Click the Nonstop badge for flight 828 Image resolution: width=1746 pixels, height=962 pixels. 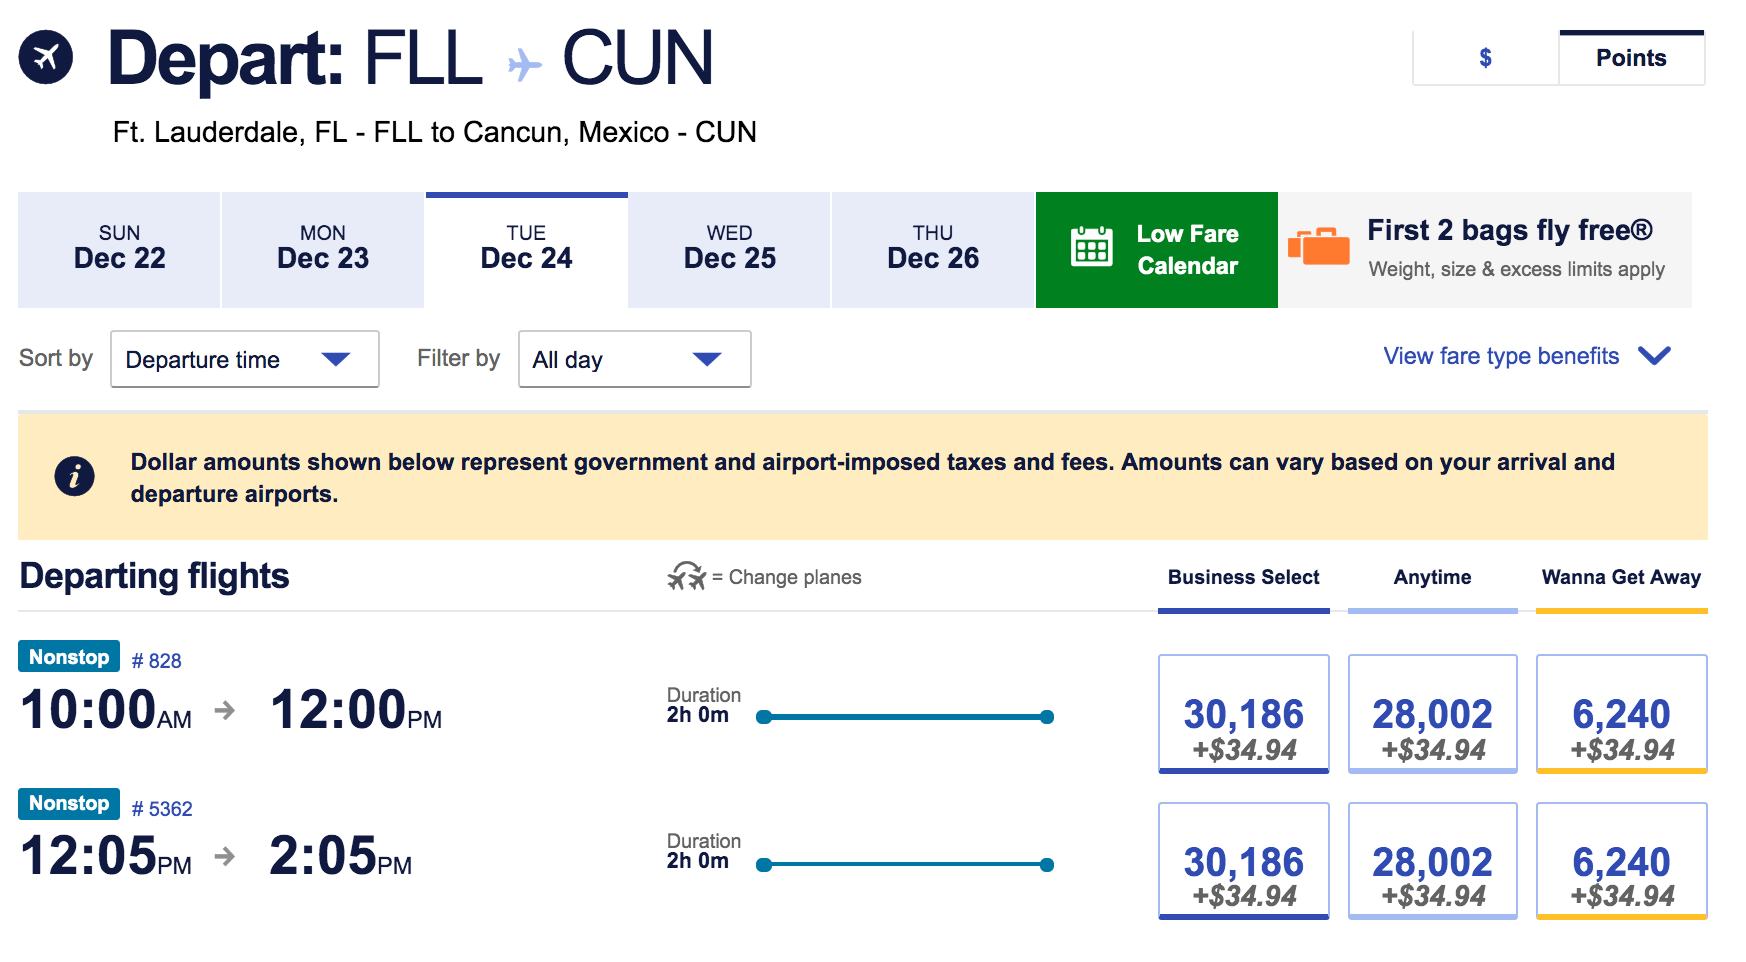pyautogui.click(x=69, y=657)
